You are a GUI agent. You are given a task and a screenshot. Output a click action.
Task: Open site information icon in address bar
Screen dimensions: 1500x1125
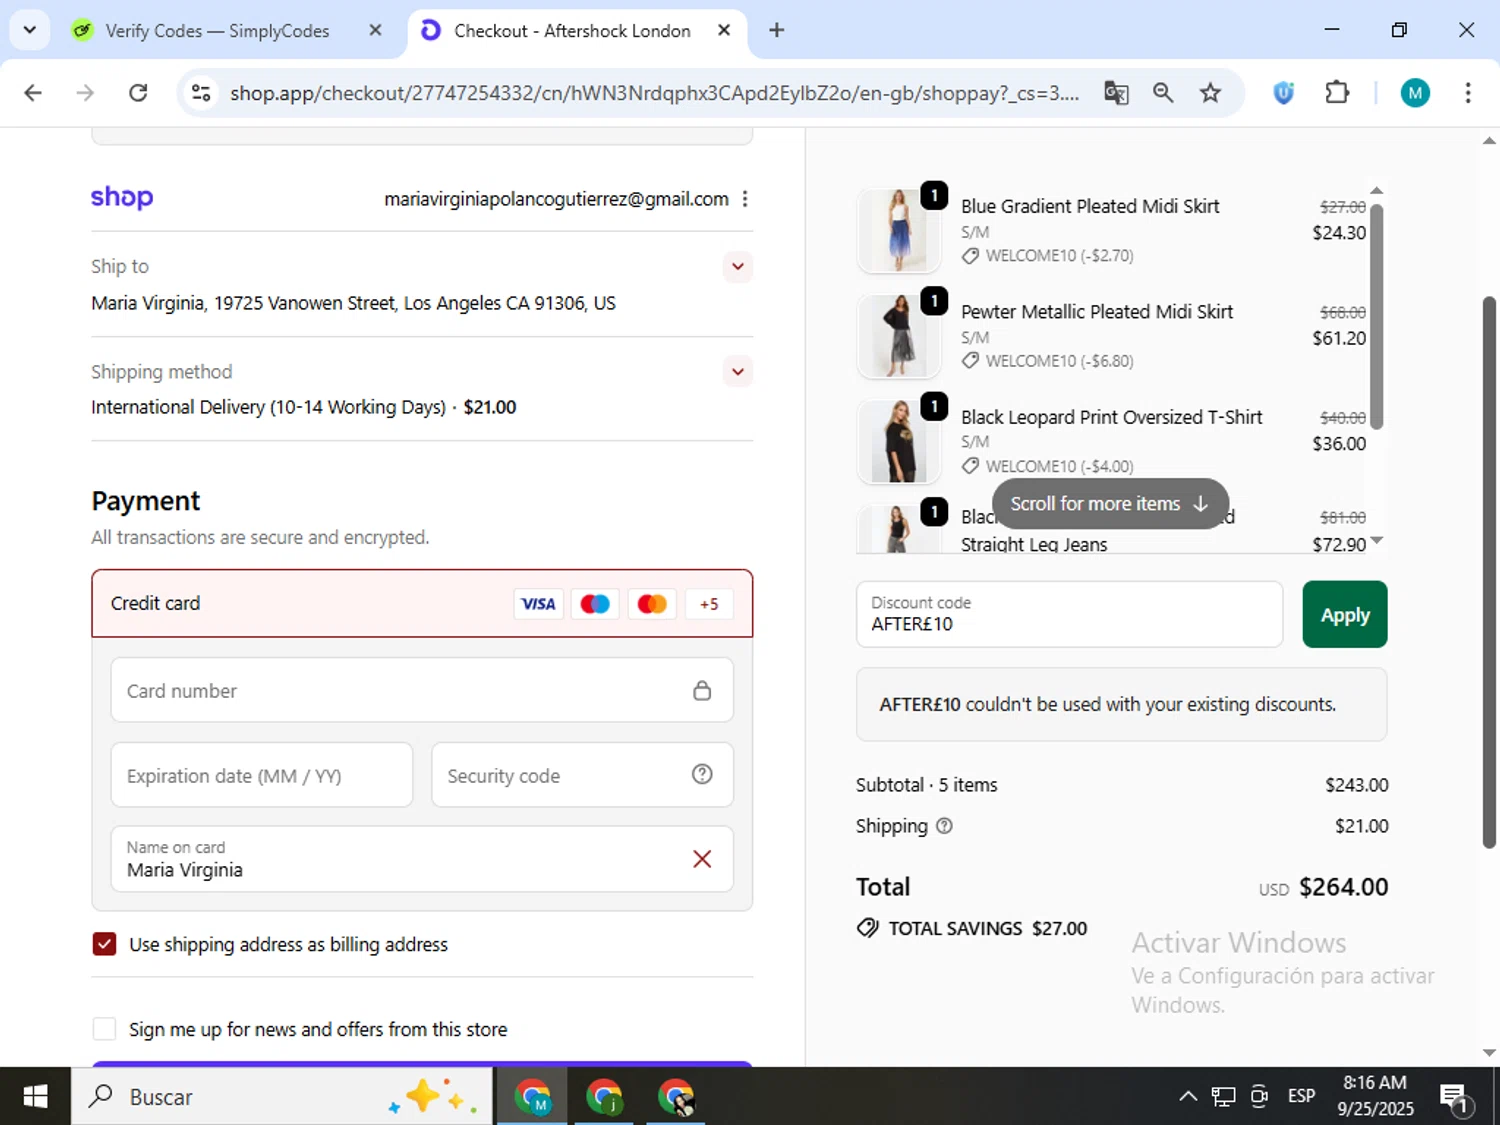click(x=201, y=93)
